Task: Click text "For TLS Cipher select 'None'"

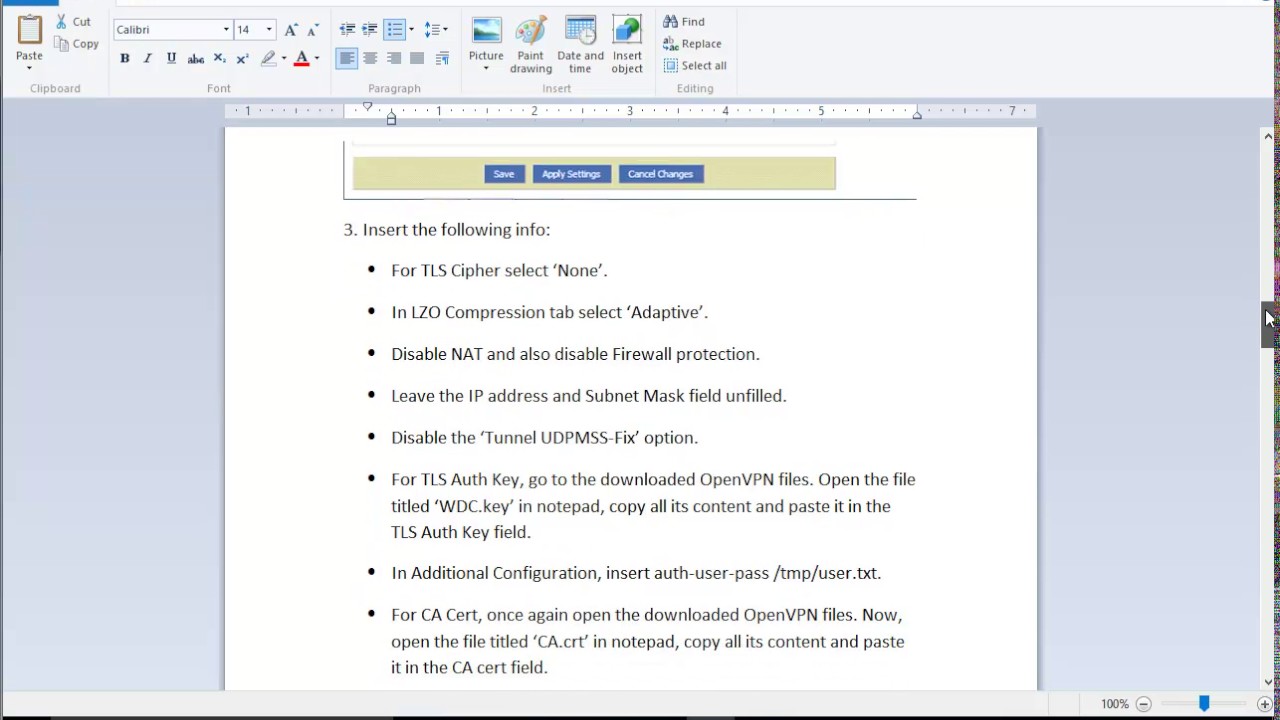Action: coord(499,271)
